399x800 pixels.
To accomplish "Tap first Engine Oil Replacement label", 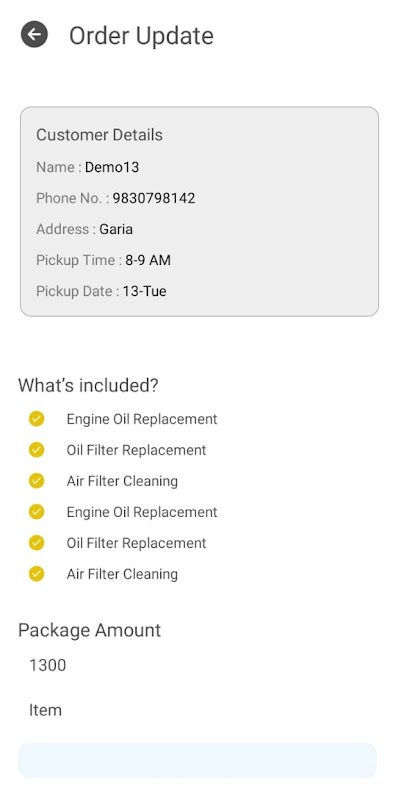I will pyautogui.click(x=142, y=419).
